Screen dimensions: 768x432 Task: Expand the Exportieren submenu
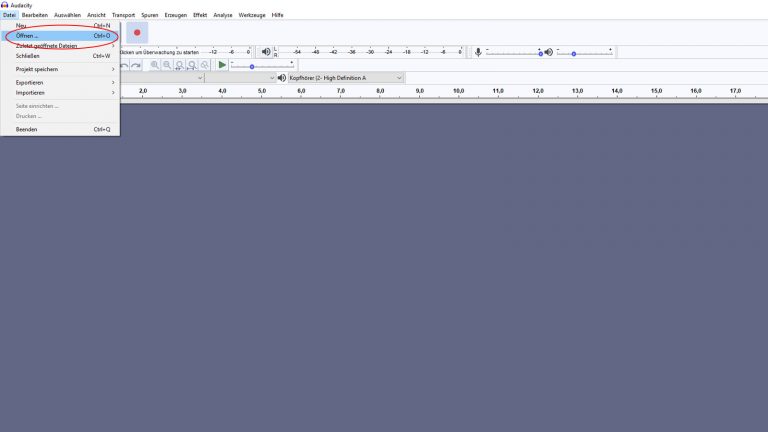60,82
